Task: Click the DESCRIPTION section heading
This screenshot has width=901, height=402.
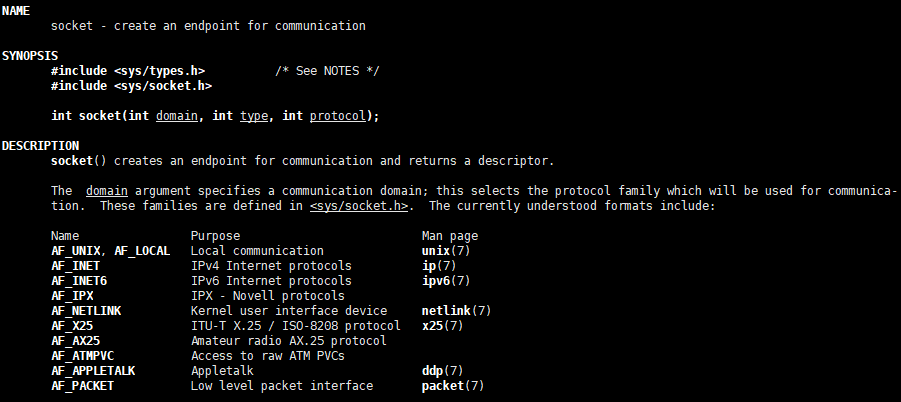Action: pyautogui.click(x=40, y=145)
